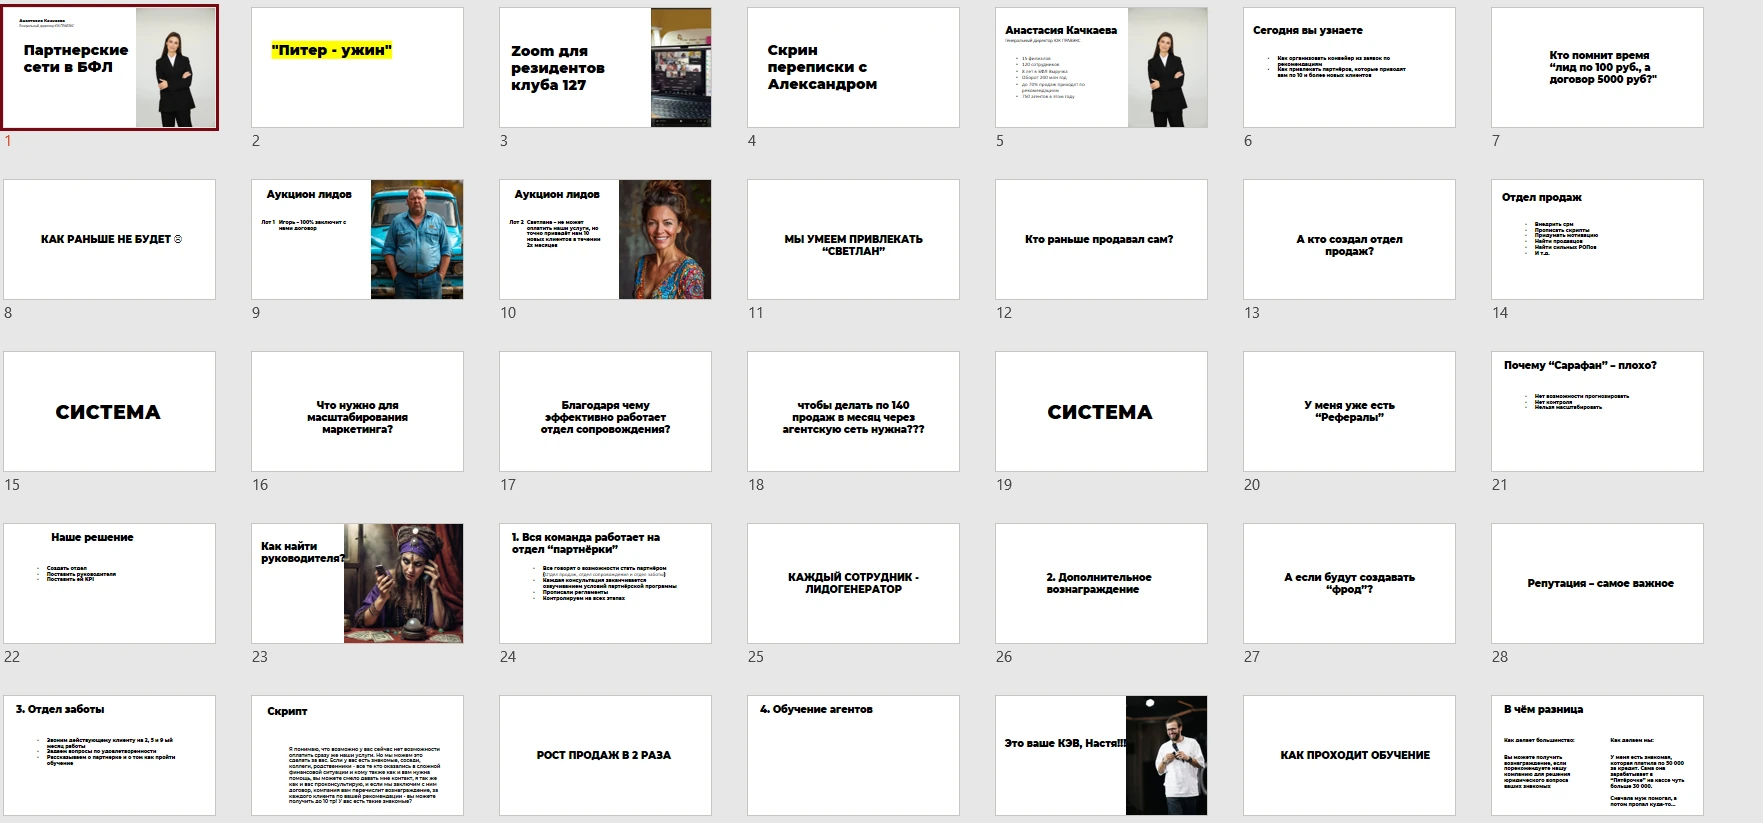Select the 'В чём разница' slide
The image size is (1763, 823).
1597,755
